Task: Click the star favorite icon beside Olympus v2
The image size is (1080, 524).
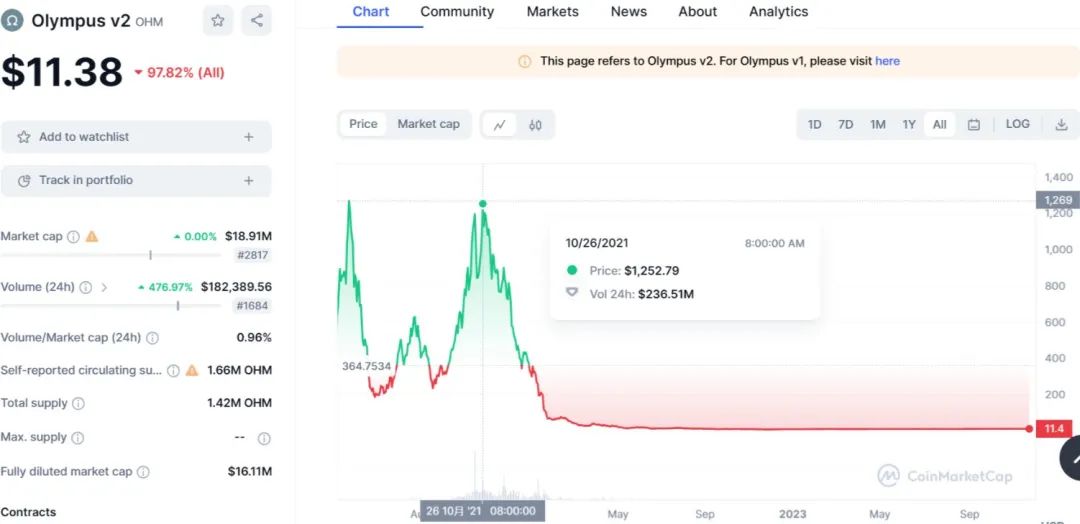Action: point(218,20)
